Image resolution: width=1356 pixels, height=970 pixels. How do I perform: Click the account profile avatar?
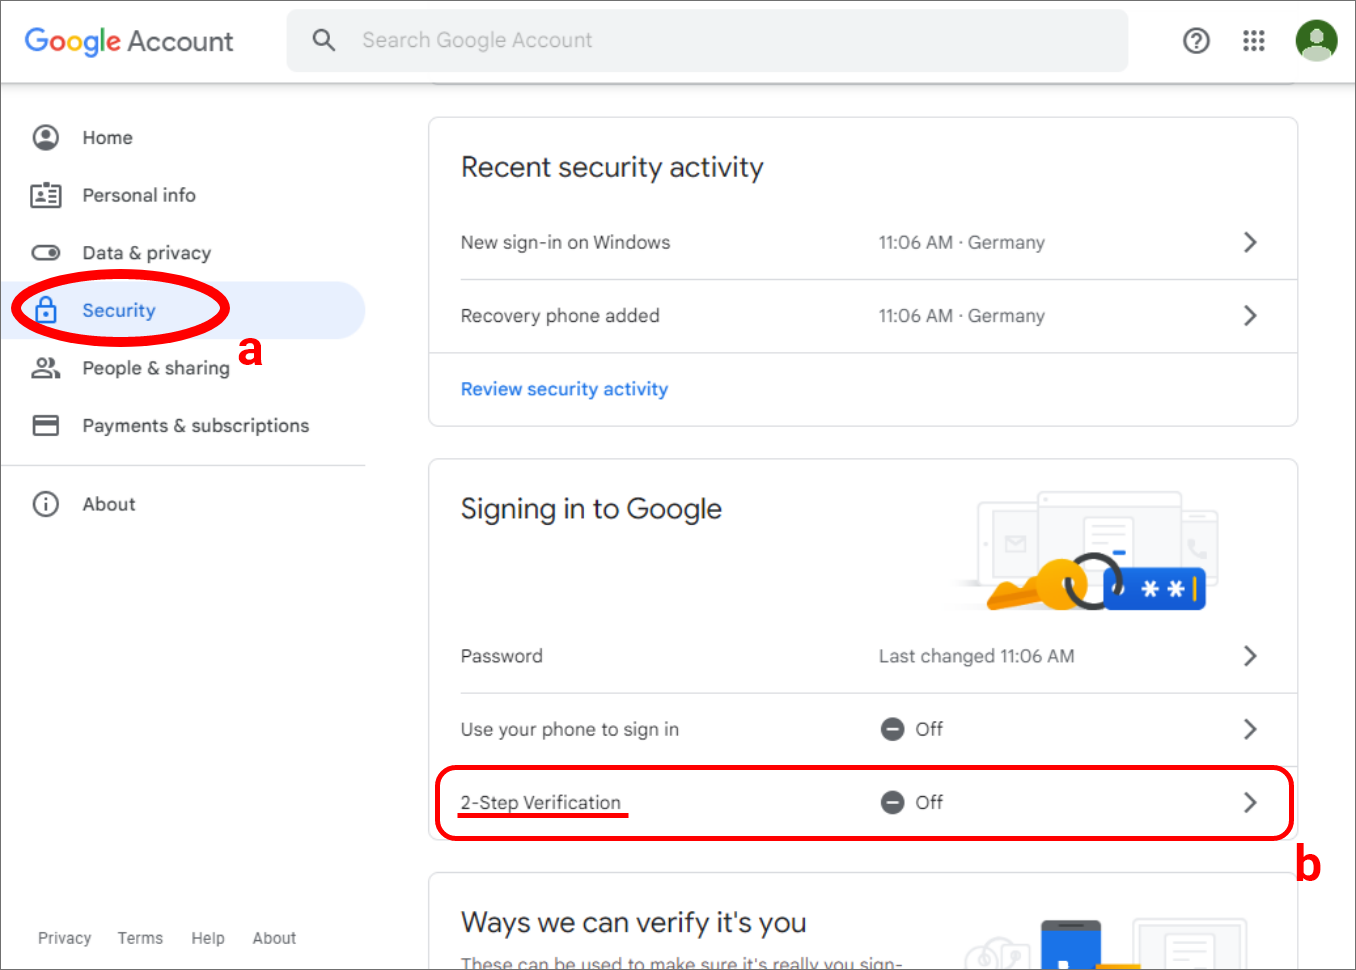1316,41
